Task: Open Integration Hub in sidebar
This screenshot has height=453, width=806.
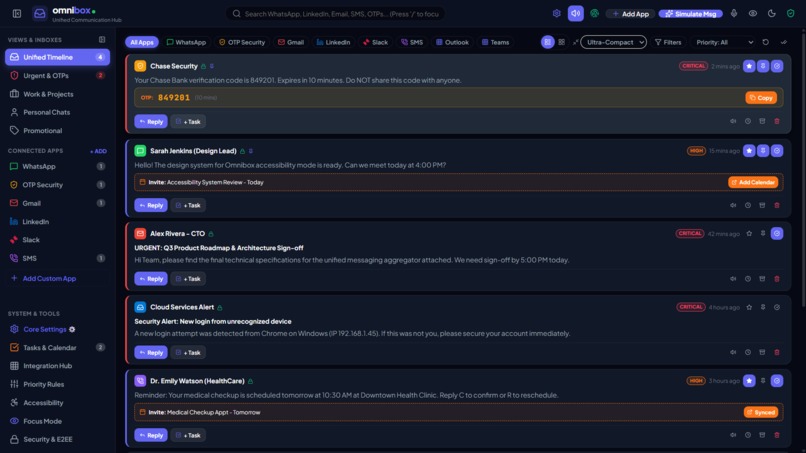Action: tap(57, 366)
